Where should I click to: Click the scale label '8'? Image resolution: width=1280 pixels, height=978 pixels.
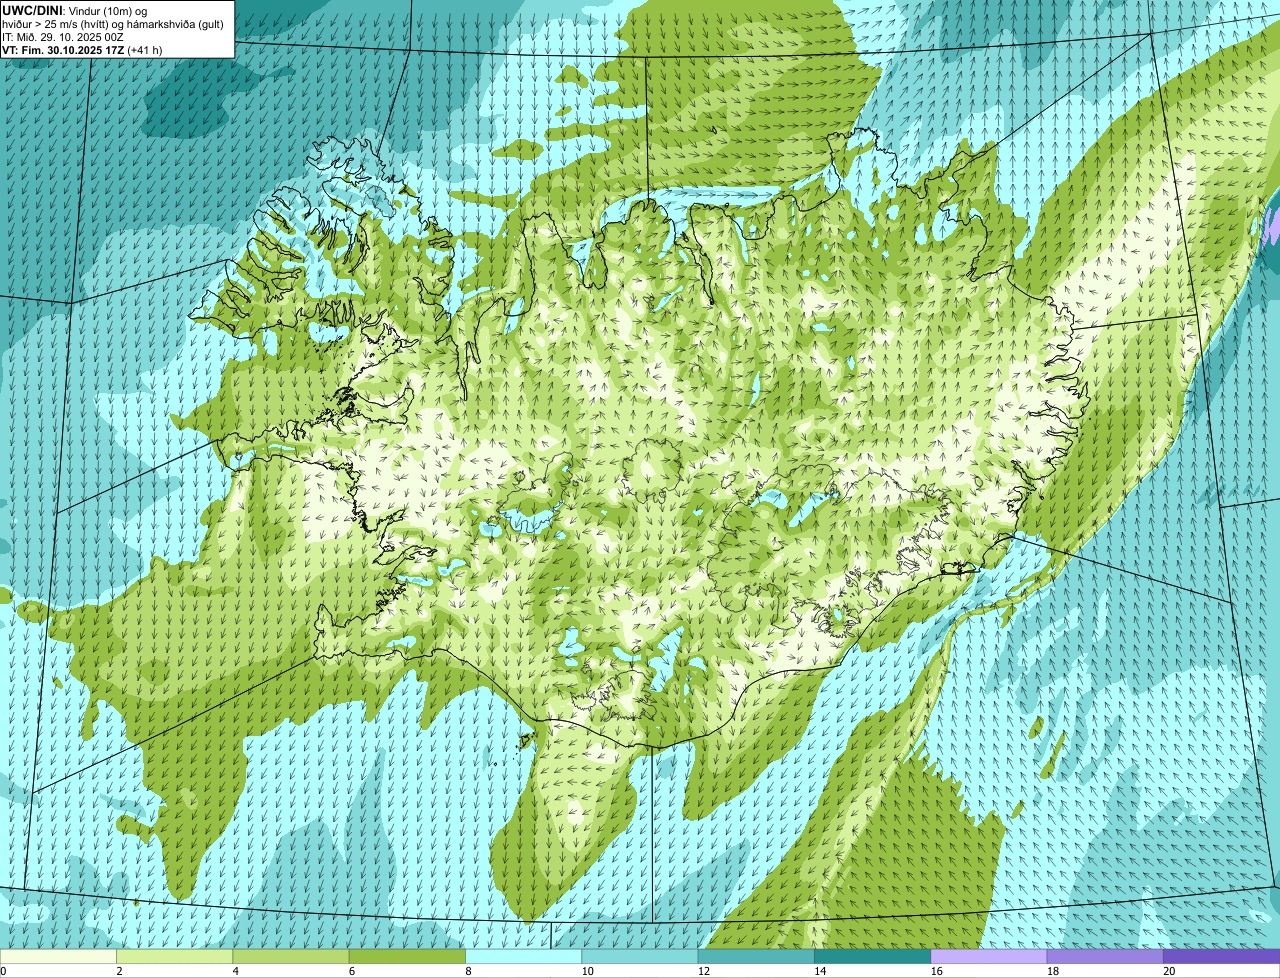[468, 971]
